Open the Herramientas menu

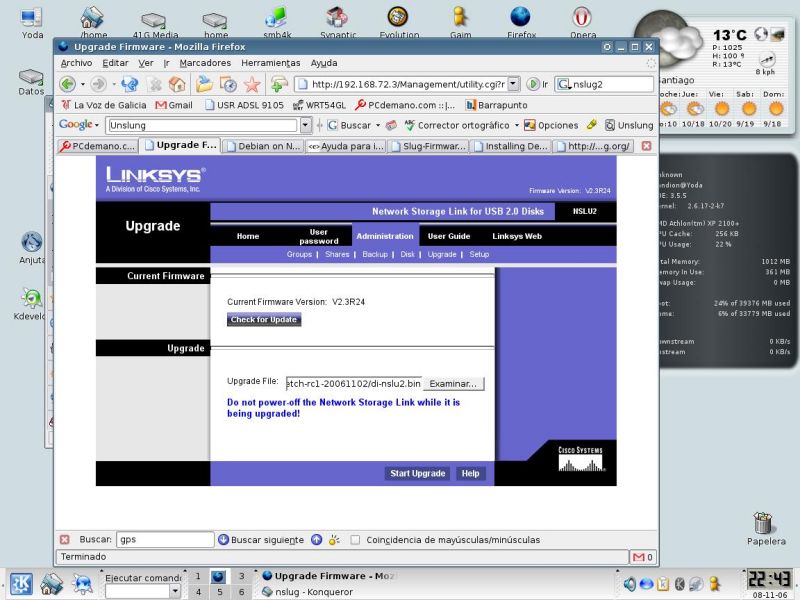point(271,63)
